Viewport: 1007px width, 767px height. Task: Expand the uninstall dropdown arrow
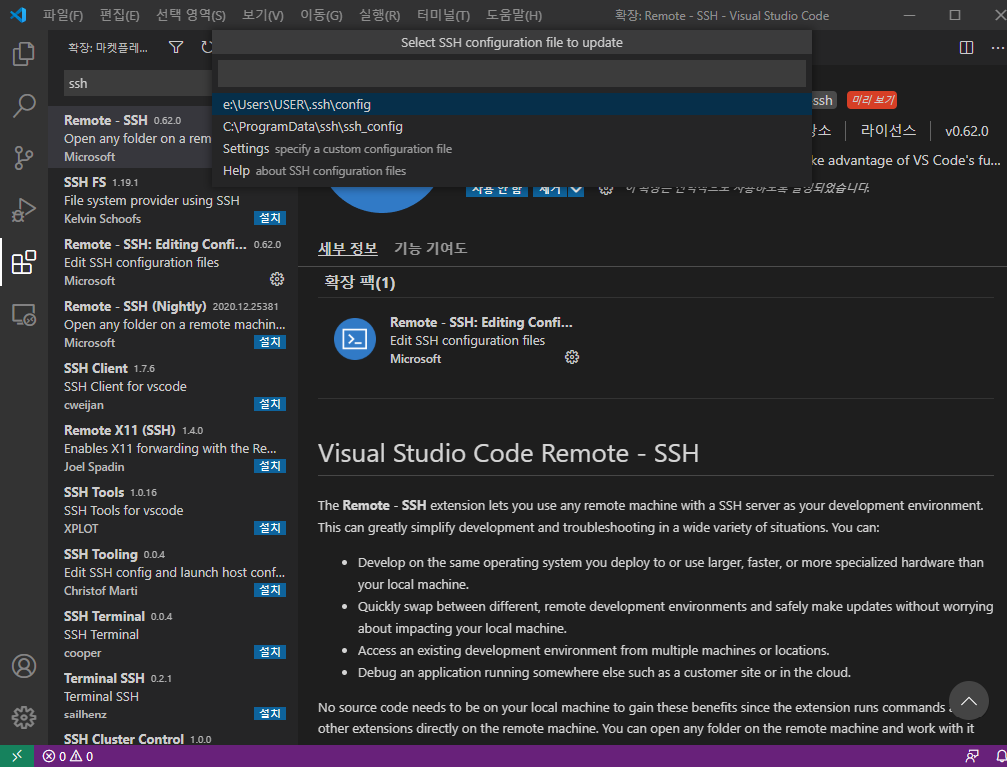click(576, 190)
